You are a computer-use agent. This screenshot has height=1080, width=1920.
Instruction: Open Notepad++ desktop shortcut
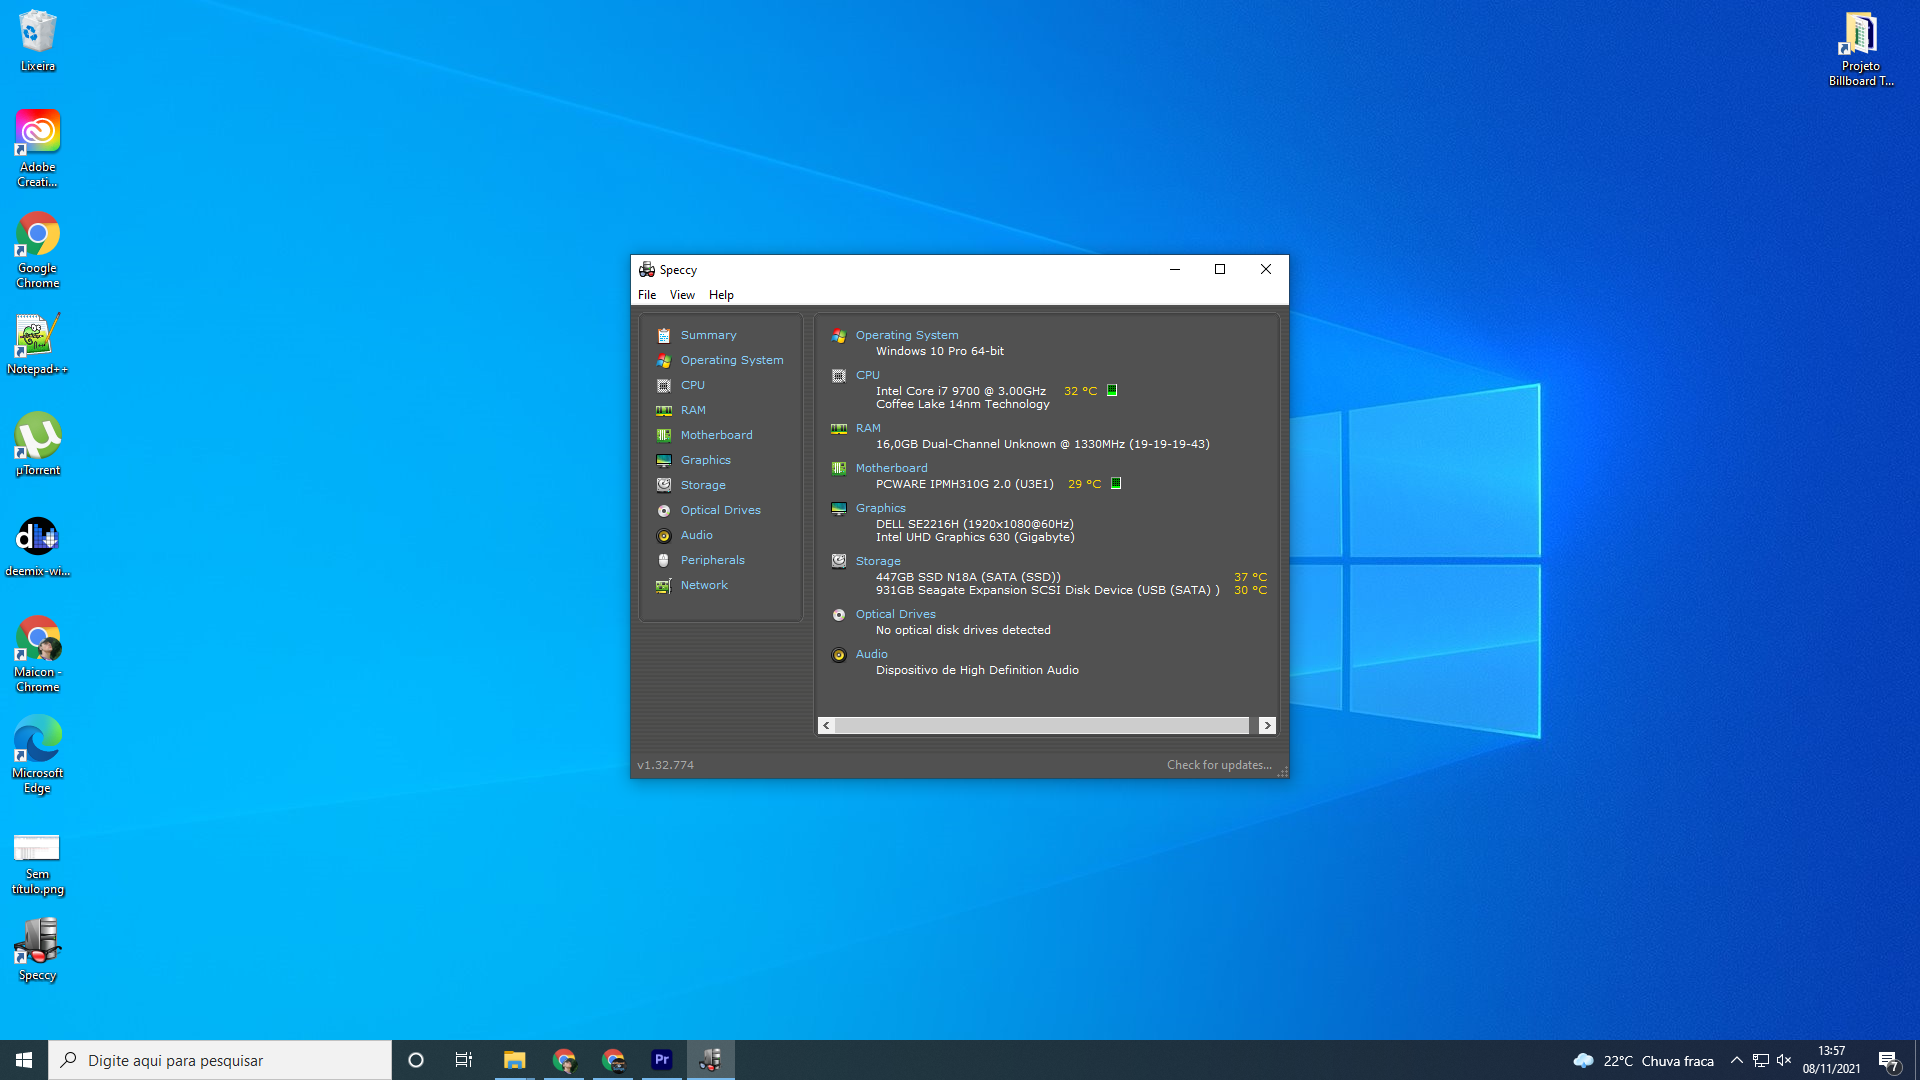point(38,345)
